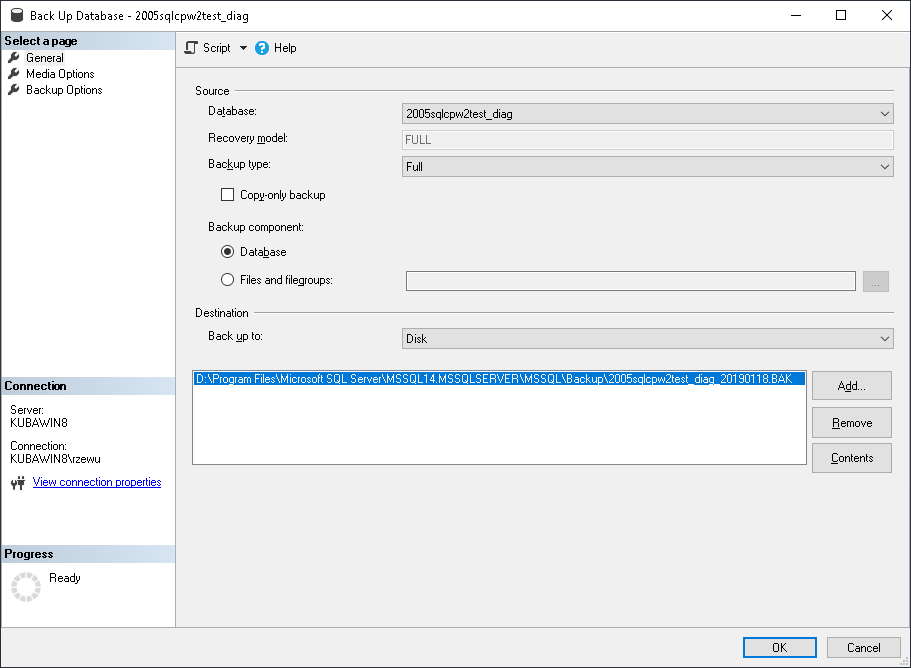Minimize the Back Up Database window
This screenshot has height=668, width=911.
(x=796, y=15)
